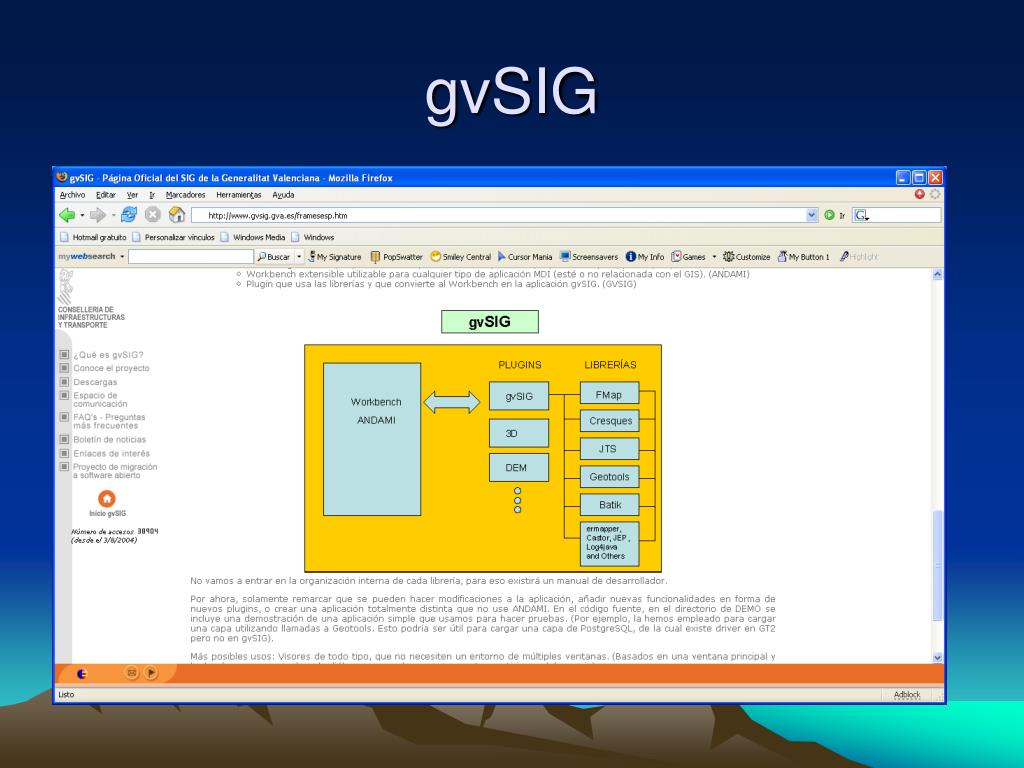Viewport: 1024px width, 768px height.
Task: Click the FMap library box in diagram
Action: pyautogui.click(x=609, y=394)
